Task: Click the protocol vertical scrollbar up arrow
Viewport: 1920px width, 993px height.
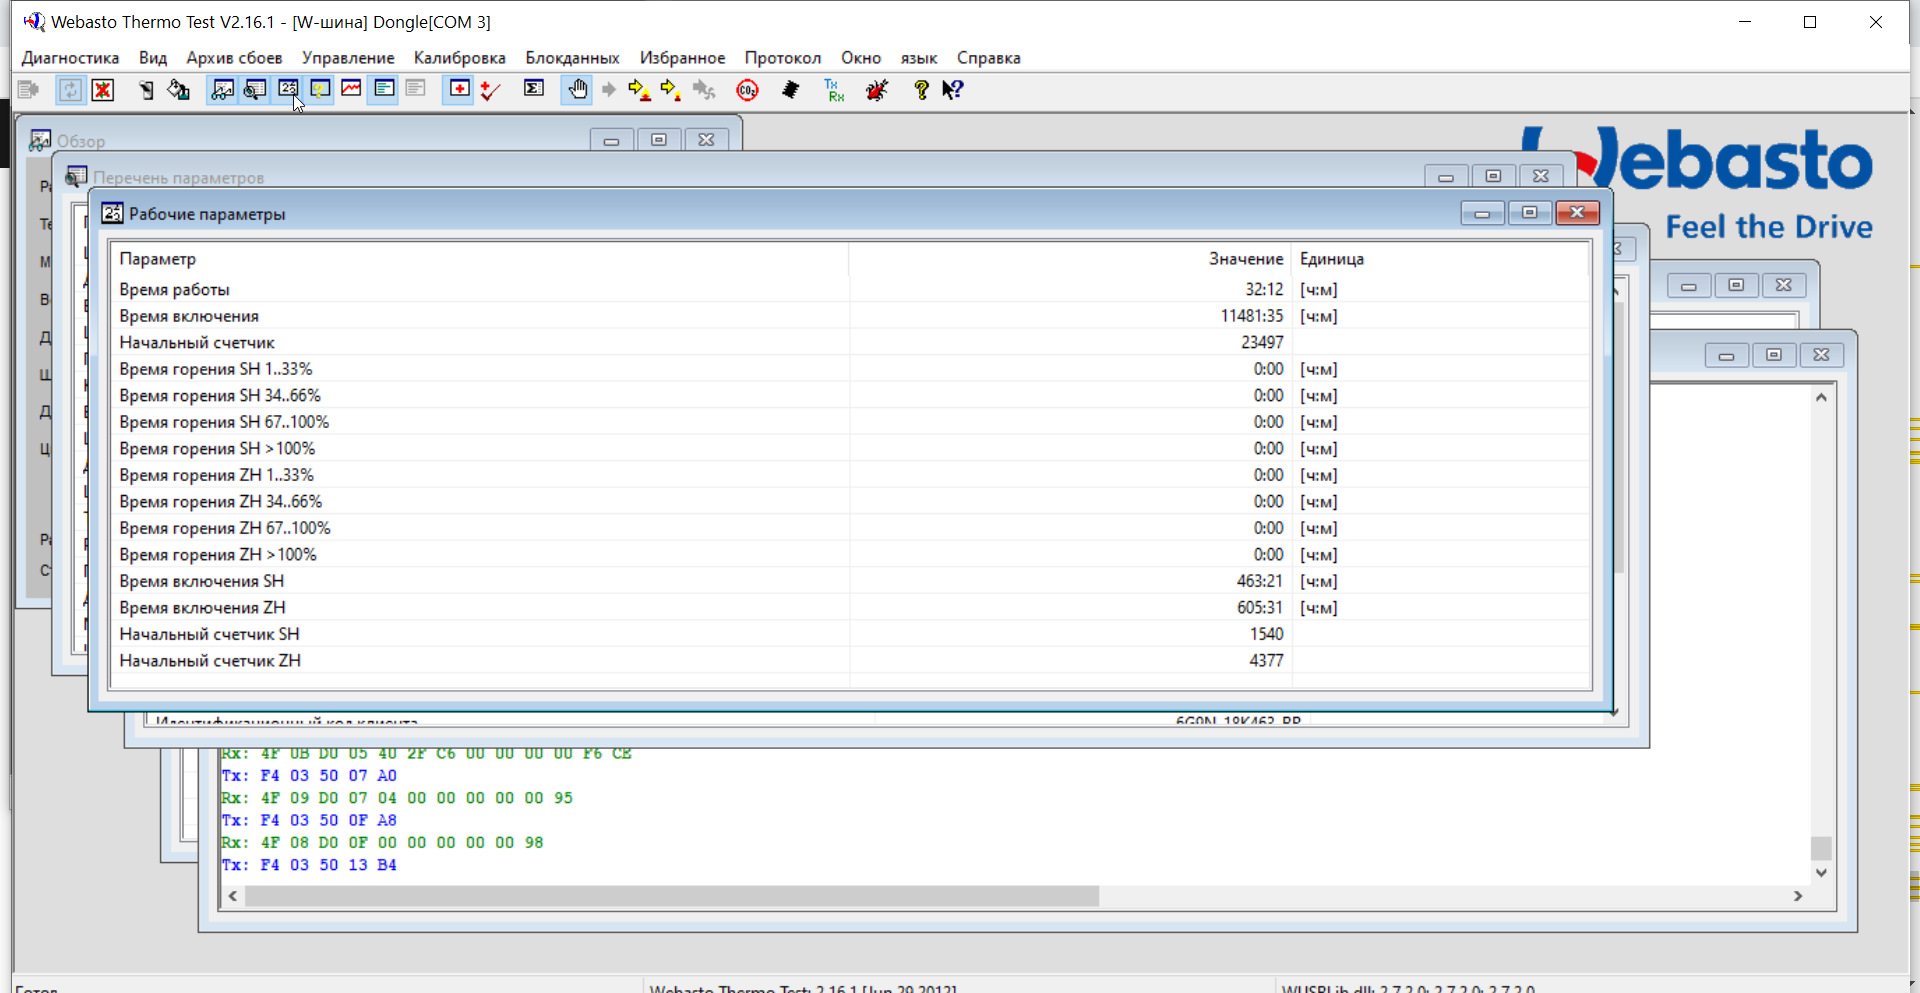Action: pyautogui.click(x=1821, y=398)
